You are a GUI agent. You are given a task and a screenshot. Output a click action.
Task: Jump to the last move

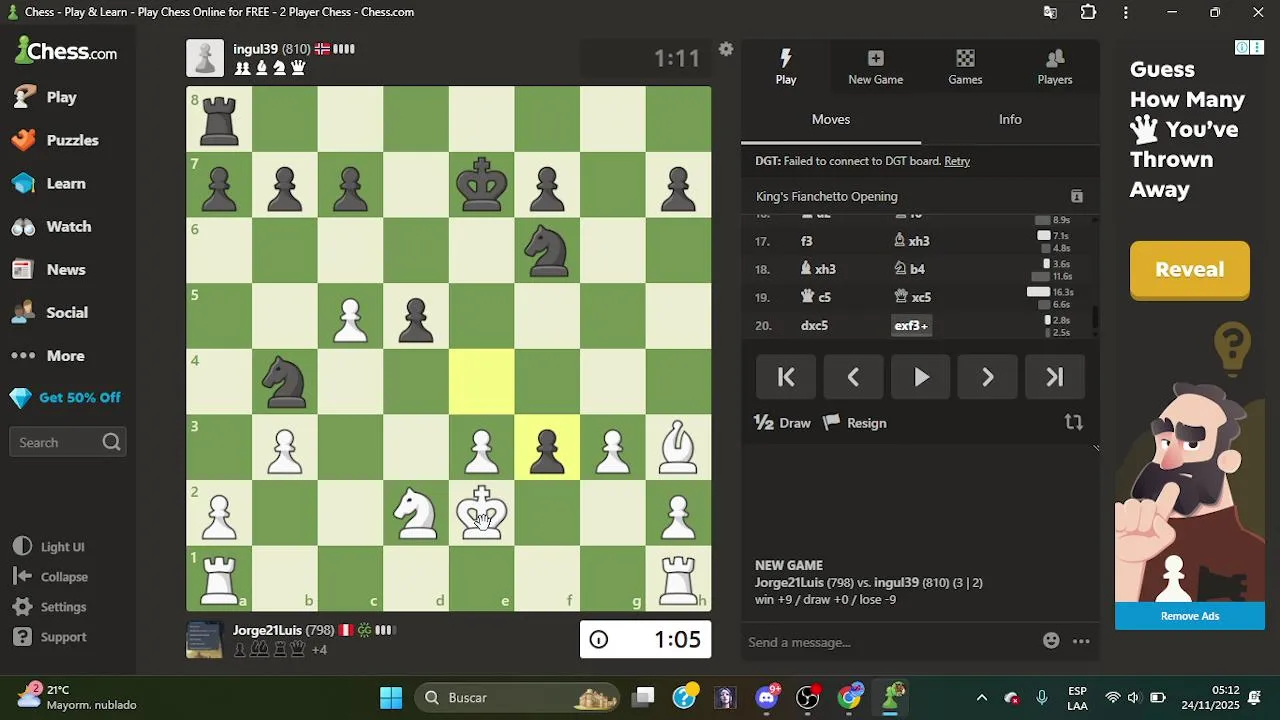[1055, 377]
